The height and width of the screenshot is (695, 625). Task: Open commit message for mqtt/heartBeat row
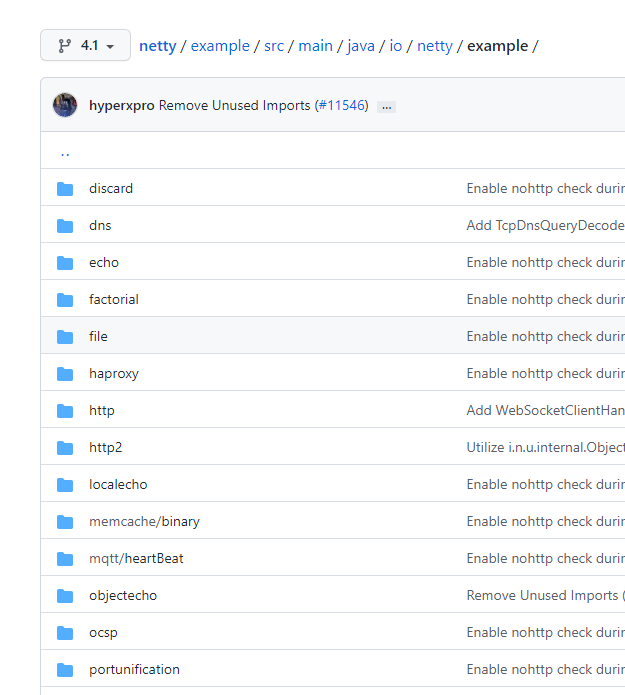click(546, 558)
